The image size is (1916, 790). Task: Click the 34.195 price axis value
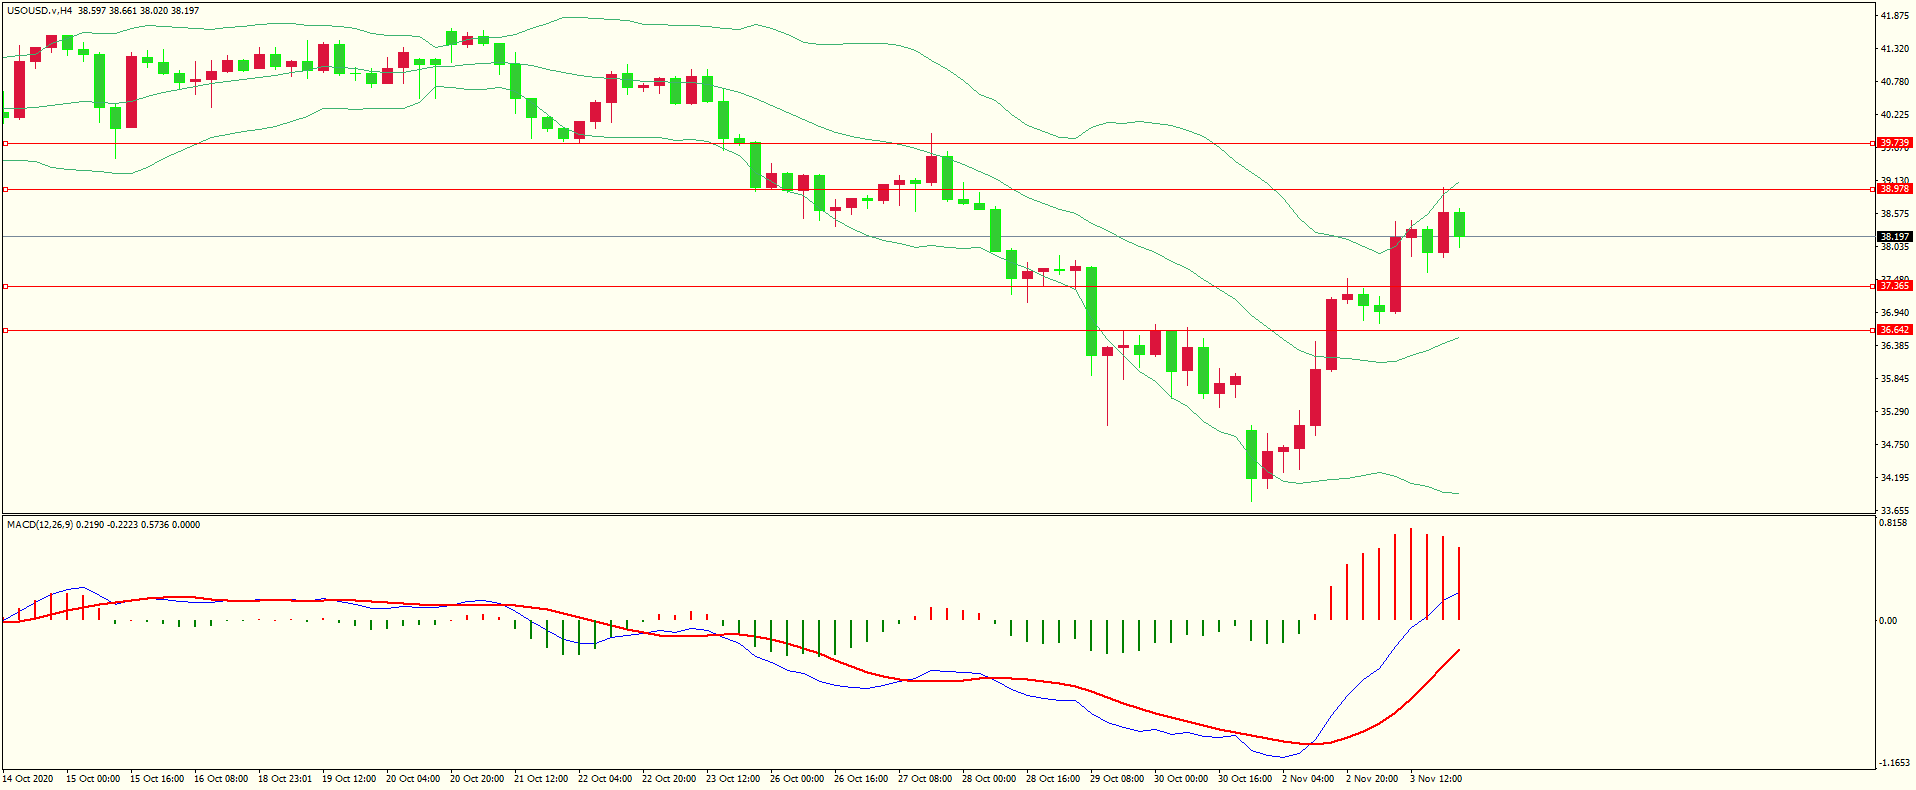[x=1895, y=478]
